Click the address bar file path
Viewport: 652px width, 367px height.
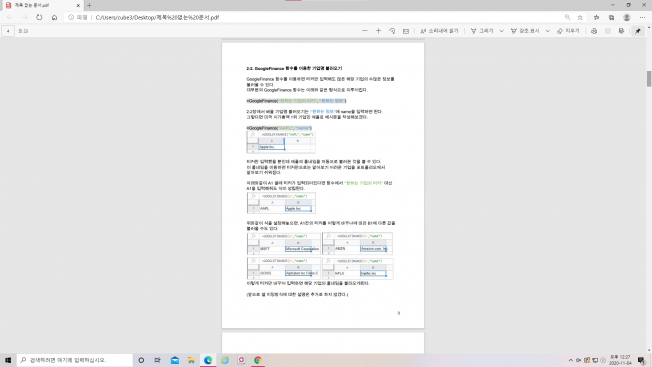click(157, 17)
